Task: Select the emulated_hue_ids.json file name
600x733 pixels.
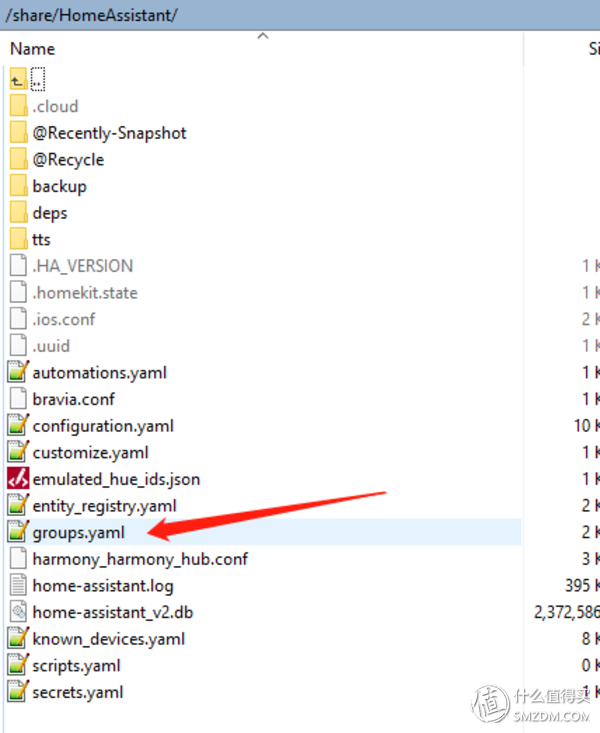Action: coord(116,479)
